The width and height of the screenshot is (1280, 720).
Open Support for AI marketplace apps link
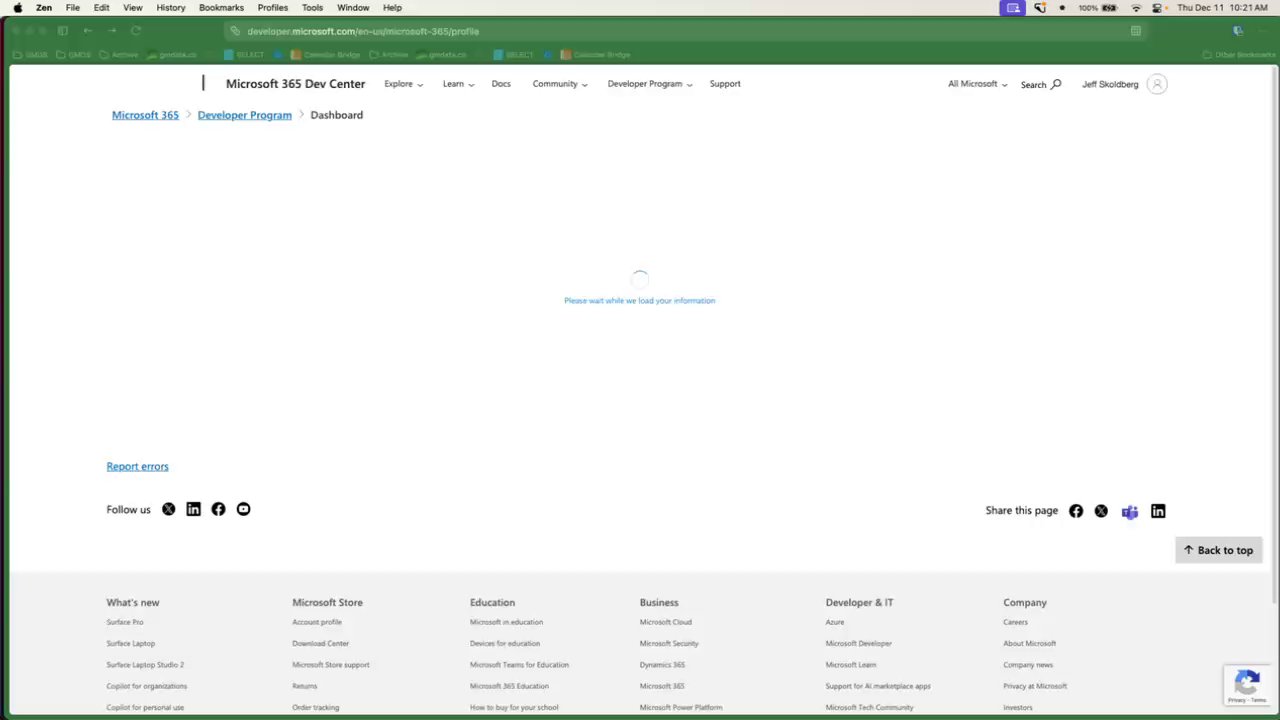[878, 686]
